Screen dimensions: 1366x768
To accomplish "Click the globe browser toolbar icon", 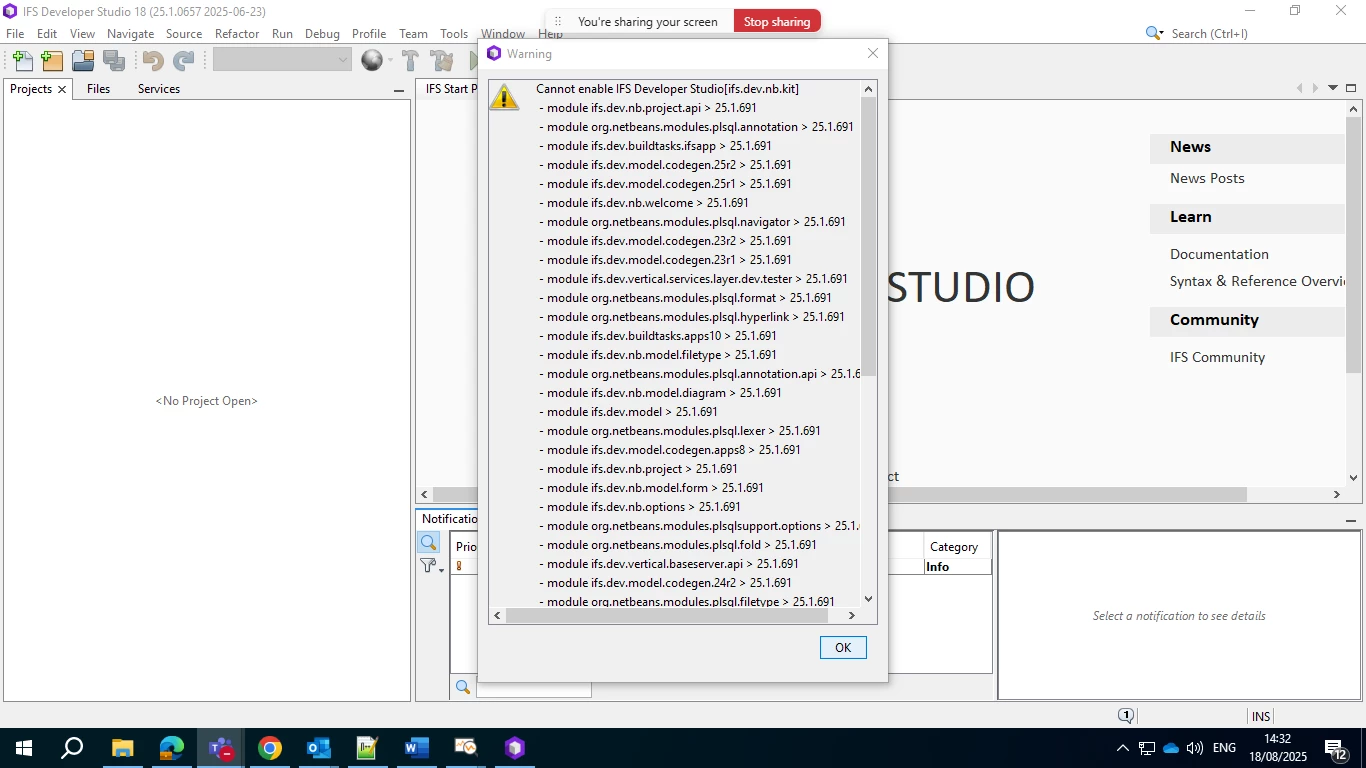I will coord(371,61).
